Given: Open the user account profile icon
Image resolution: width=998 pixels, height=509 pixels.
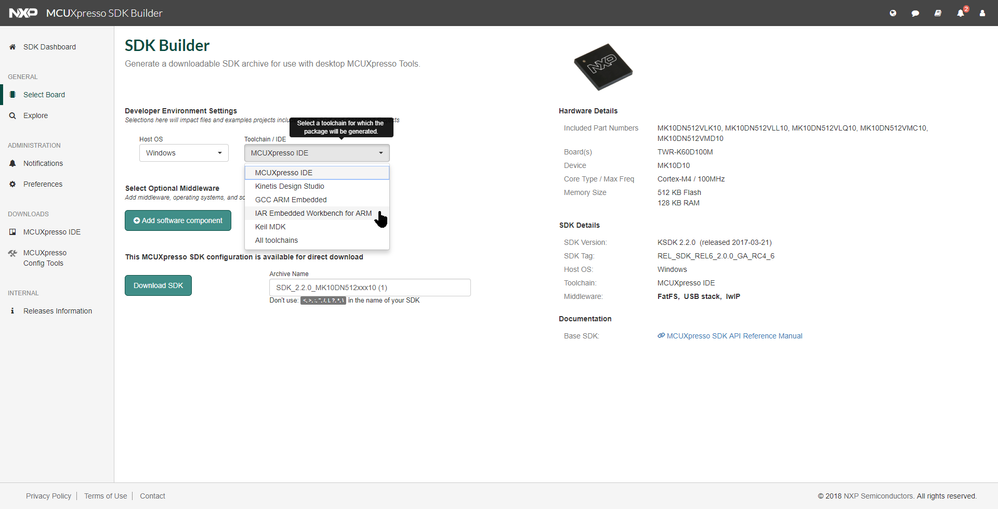Looking at the screenshot, I should click(982, 13).
